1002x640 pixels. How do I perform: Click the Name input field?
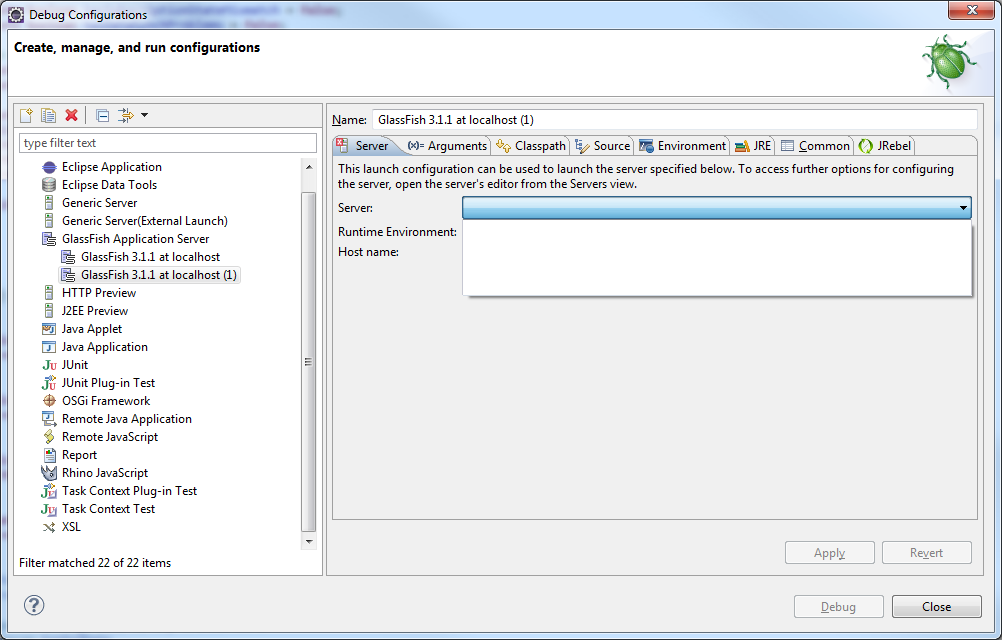click(x=674, y=120)
